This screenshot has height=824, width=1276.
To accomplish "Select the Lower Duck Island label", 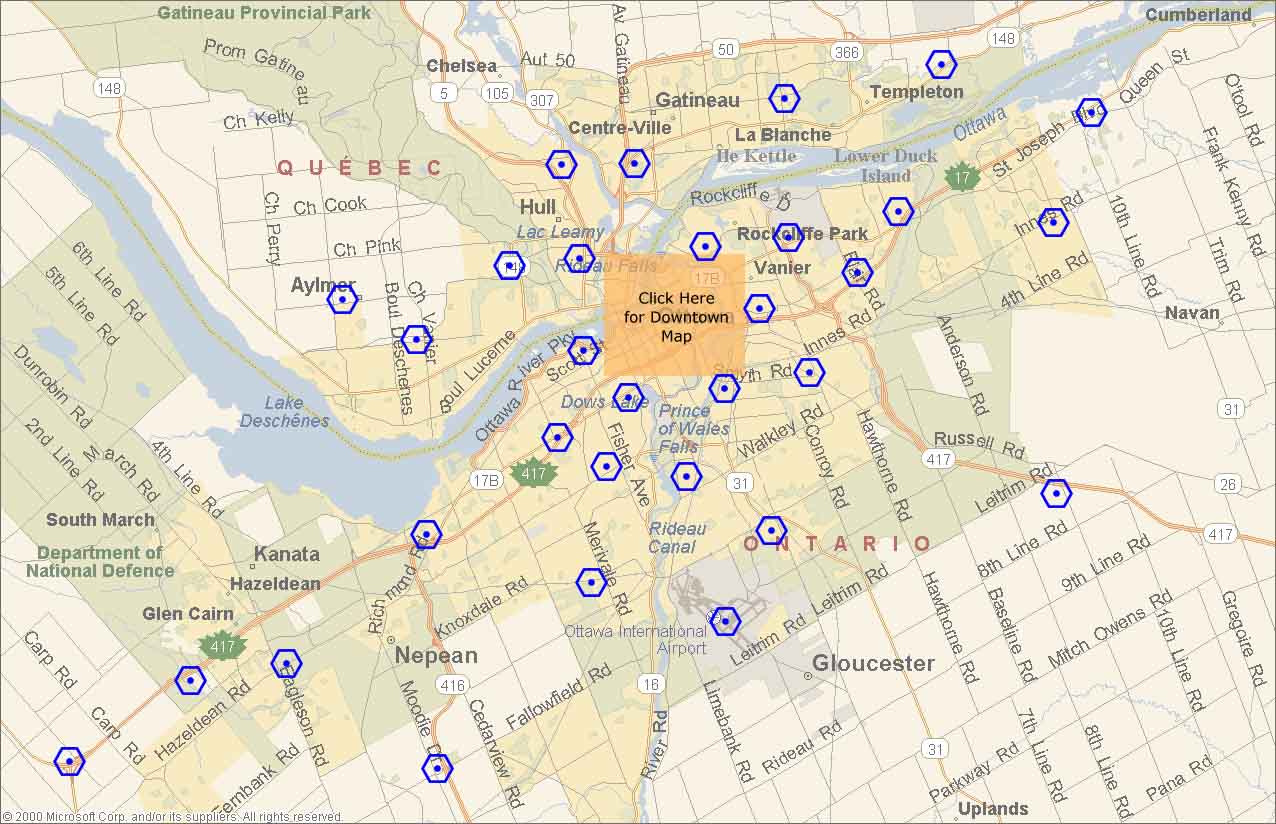I will click(x=886, y=166).
